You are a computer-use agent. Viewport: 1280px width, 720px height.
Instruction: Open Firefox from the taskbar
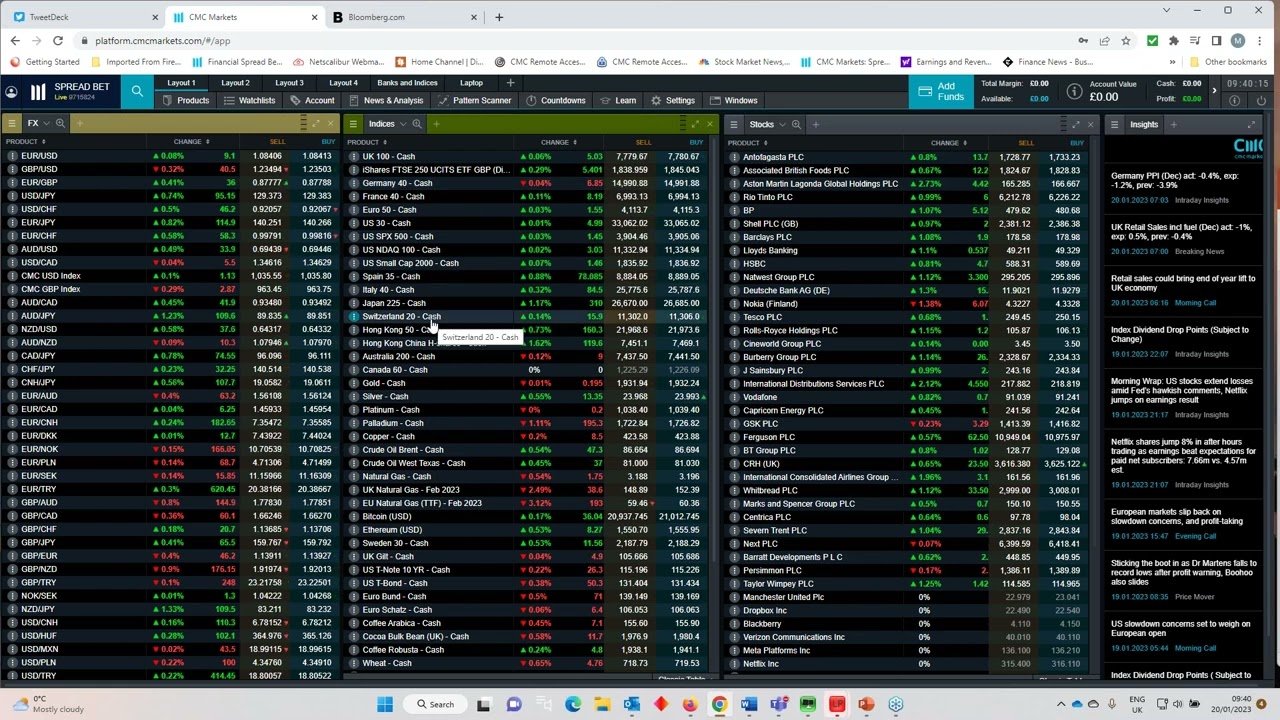coord(690,704)
